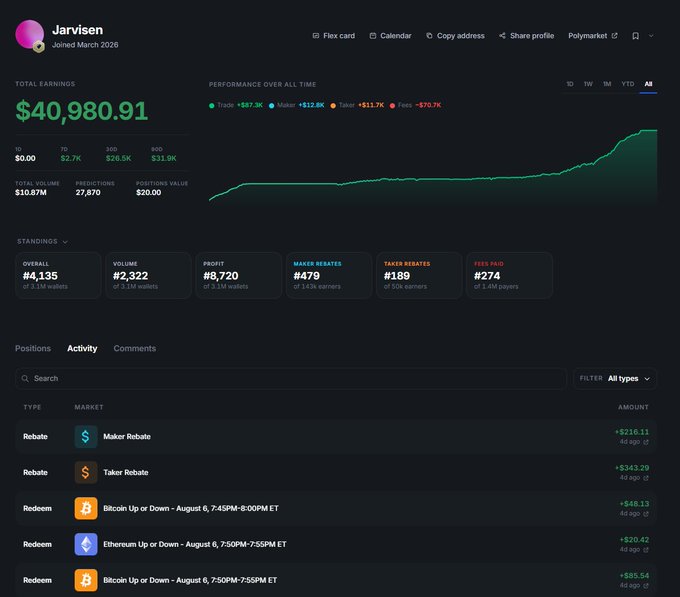Image resolution: width=680 pixels, height=597 pixels.
Task: Open Bitcoin Up or Down 7:50PM-7:55PM market
Action: pyautogui.click(x=190, y=580)
